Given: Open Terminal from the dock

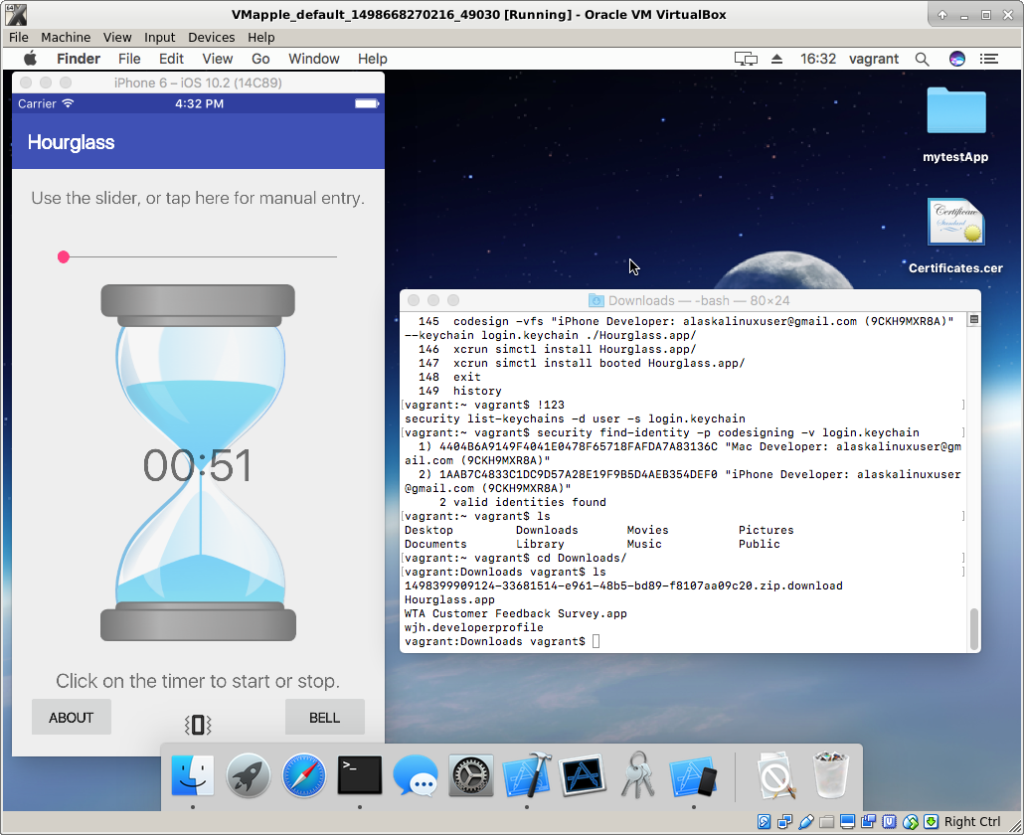Looking at the screenshot, I should [x=359, y=775].
